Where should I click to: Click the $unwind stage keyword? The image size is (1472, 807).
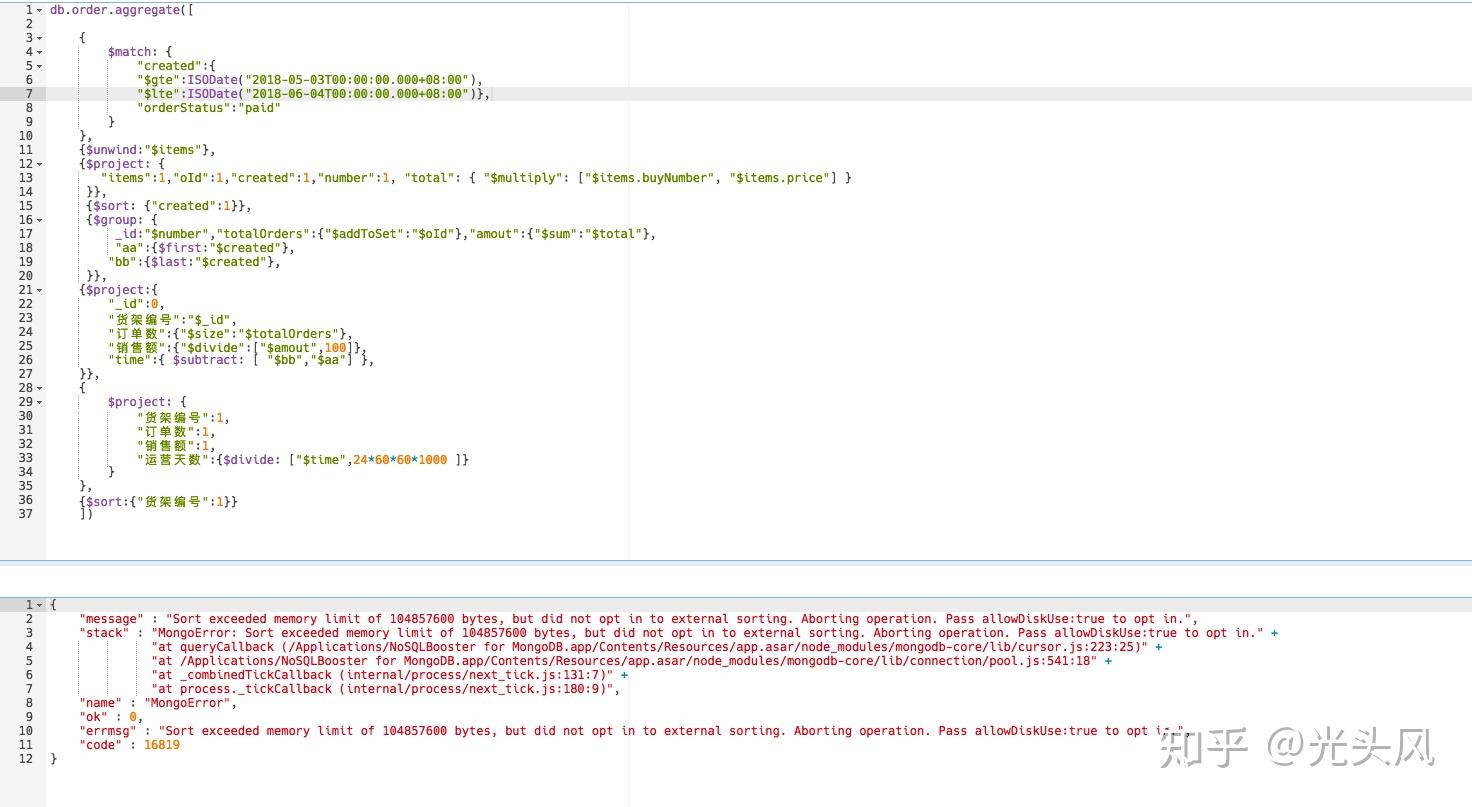click(x=112, y=150)
